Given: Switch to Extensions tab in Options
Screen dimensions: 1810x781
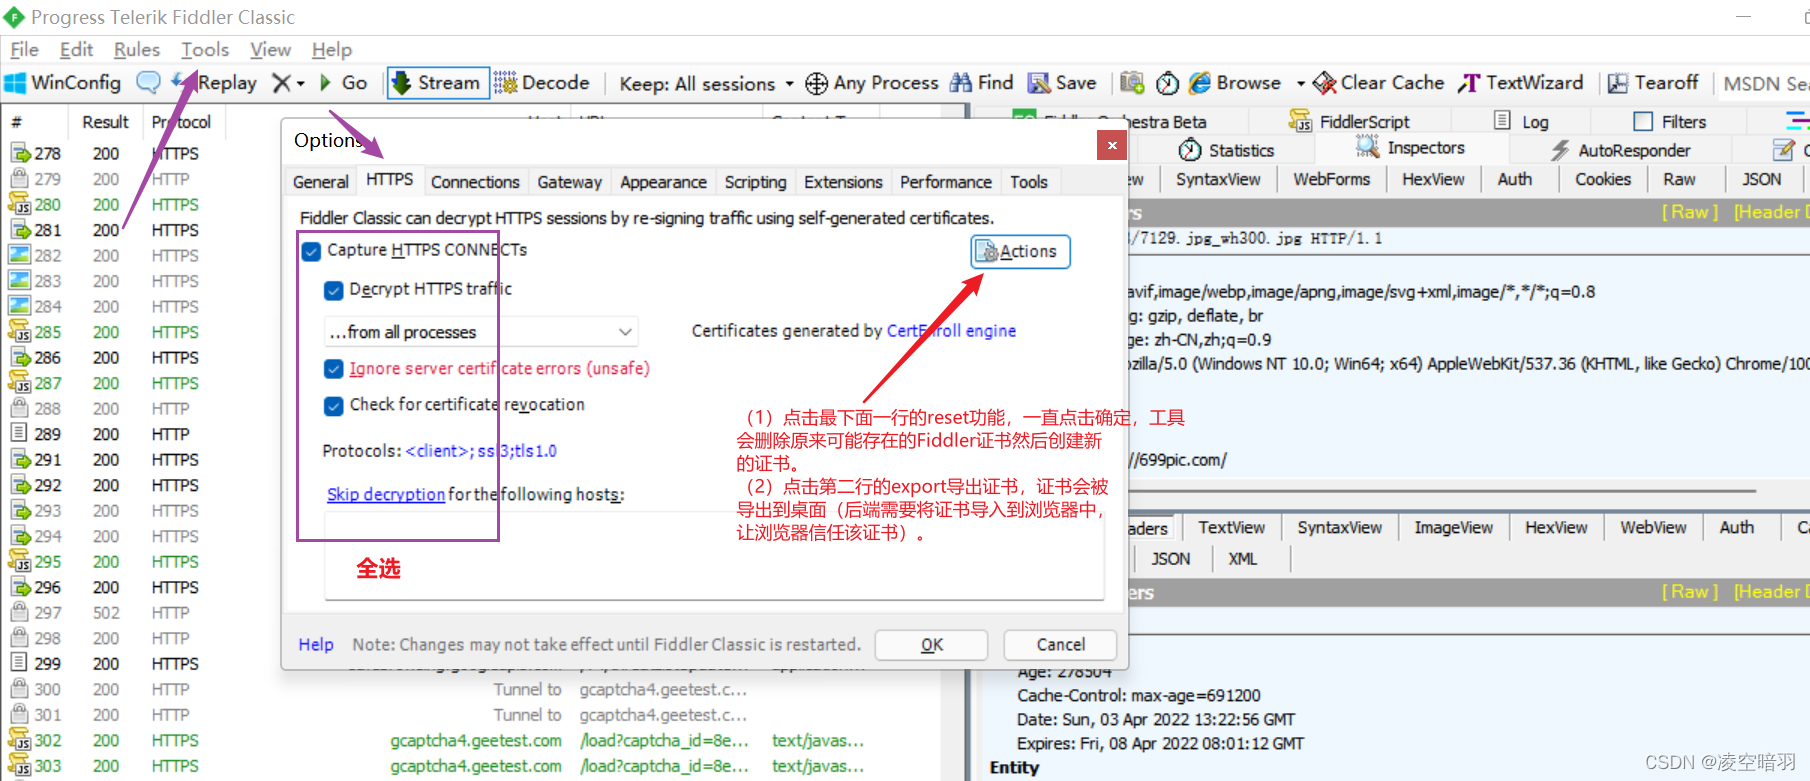Looking at the screenshot, I should pyautogui.click(x=843, y=182).
